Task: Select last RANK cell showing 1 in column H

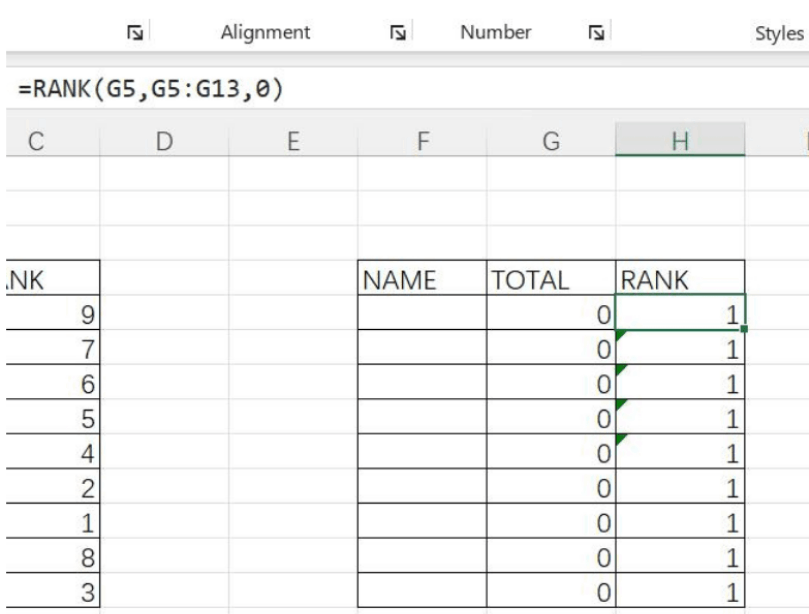Action: (x=680, y=590)
